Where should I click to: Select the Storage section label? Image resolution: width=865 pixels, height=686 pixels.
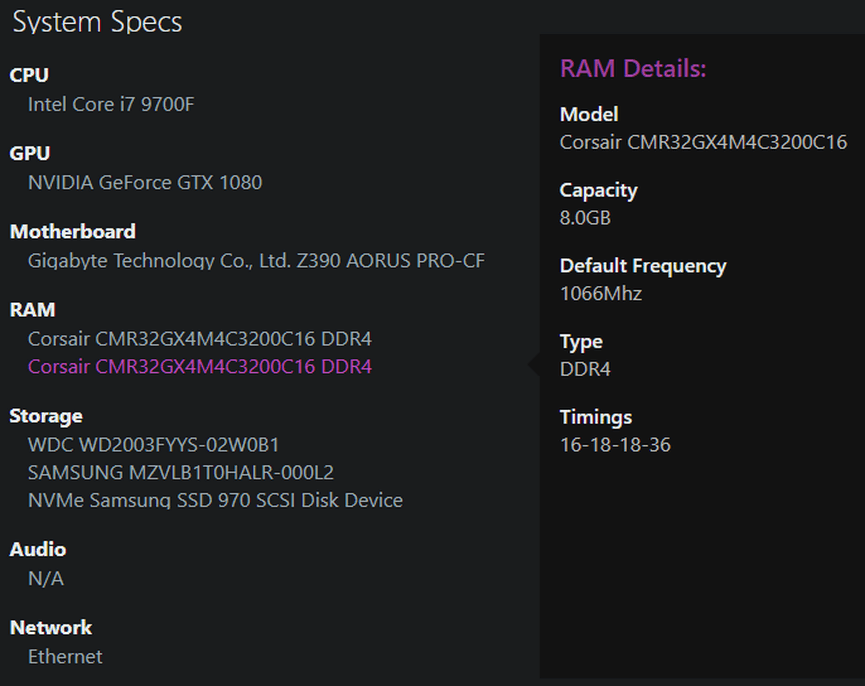46,416
